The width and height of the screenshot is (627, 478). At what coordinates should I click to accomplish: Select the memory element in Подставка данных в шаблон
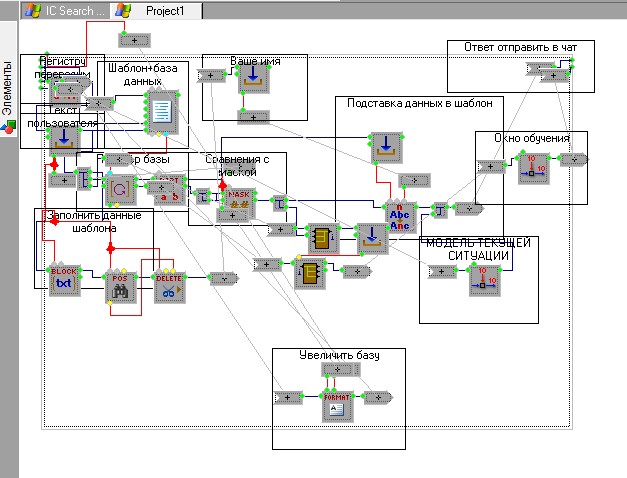click(x=384, y=146)
